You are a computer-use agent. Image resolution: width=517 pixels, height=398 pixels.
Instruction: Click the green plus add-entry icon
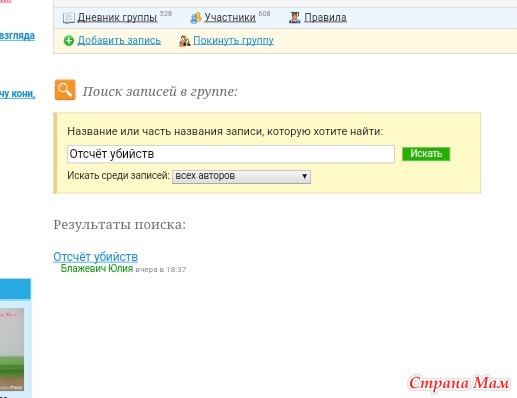(x=69, y=41)
